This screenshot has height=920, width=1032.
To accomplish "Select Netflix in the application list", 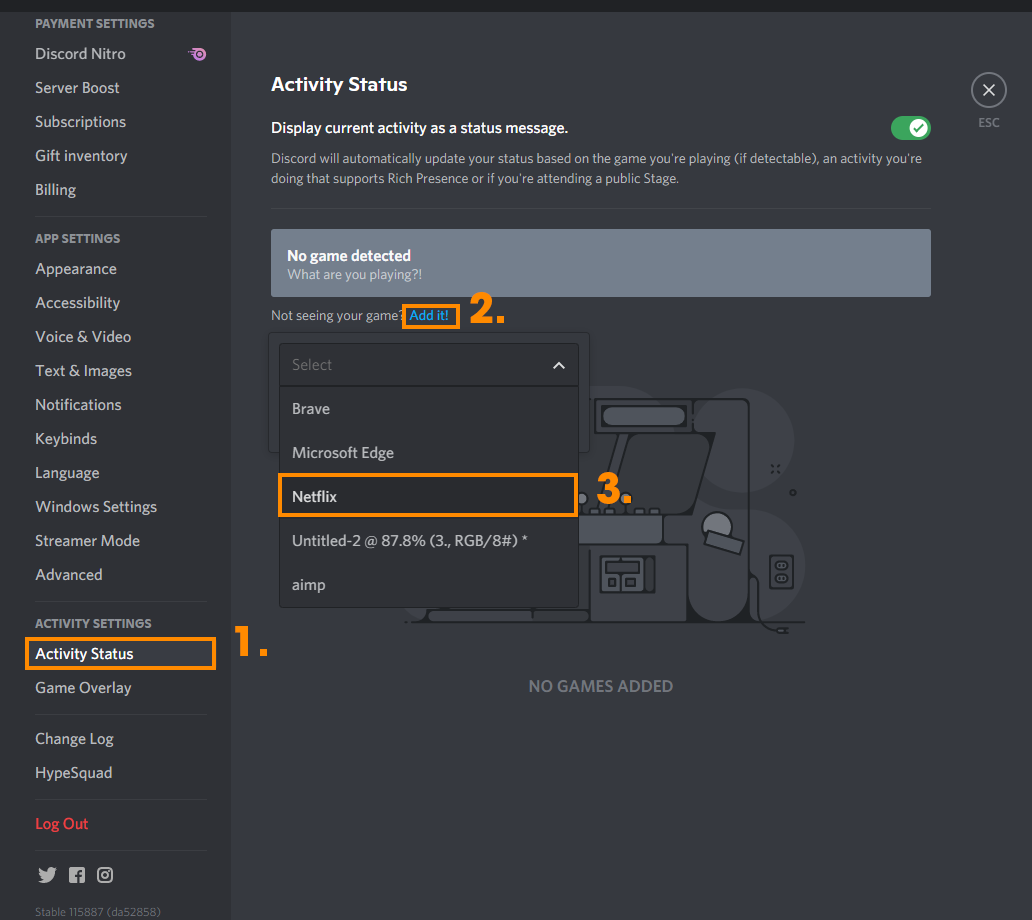I will point(428,496).
